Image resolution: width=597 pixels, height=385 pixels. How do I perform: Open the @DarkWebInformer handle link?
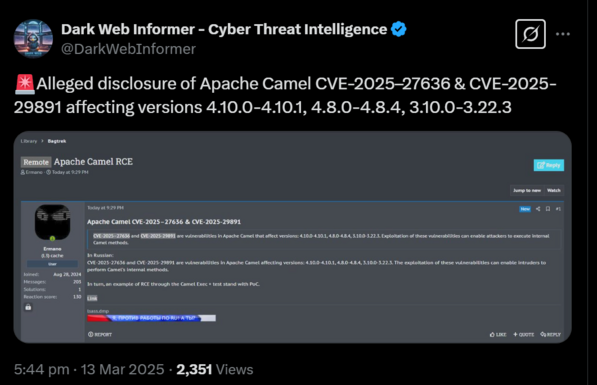coord(128,49)
